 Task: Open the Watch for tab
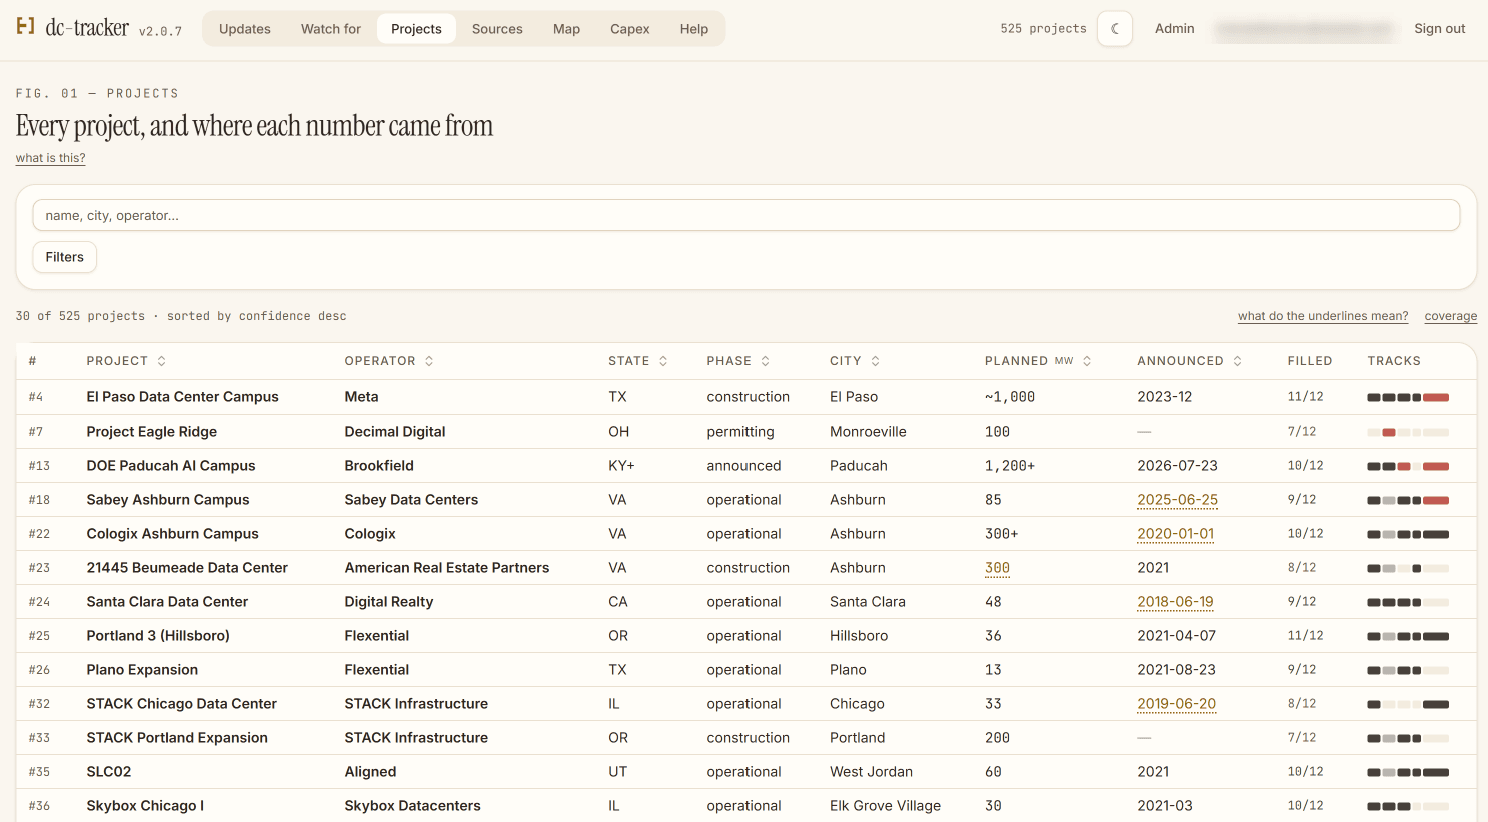[331, 29]
